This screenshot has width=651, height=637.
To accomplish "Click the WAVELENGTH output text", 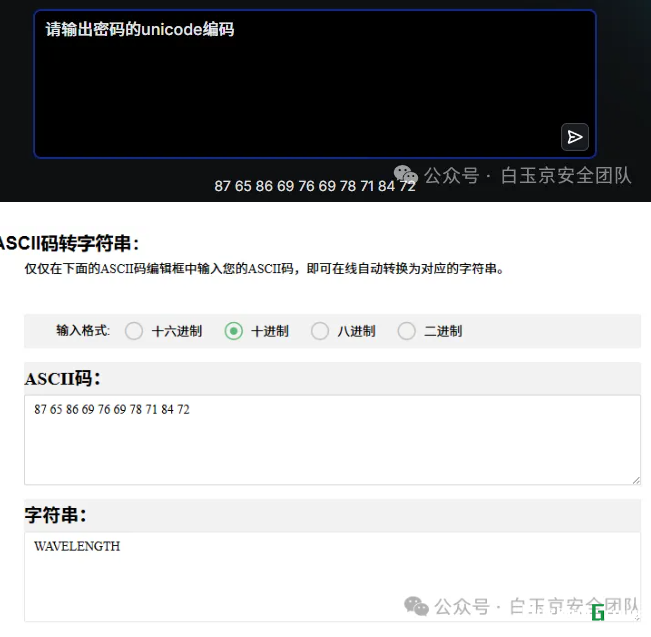I will pyautogui.click(x=77, y=546).
